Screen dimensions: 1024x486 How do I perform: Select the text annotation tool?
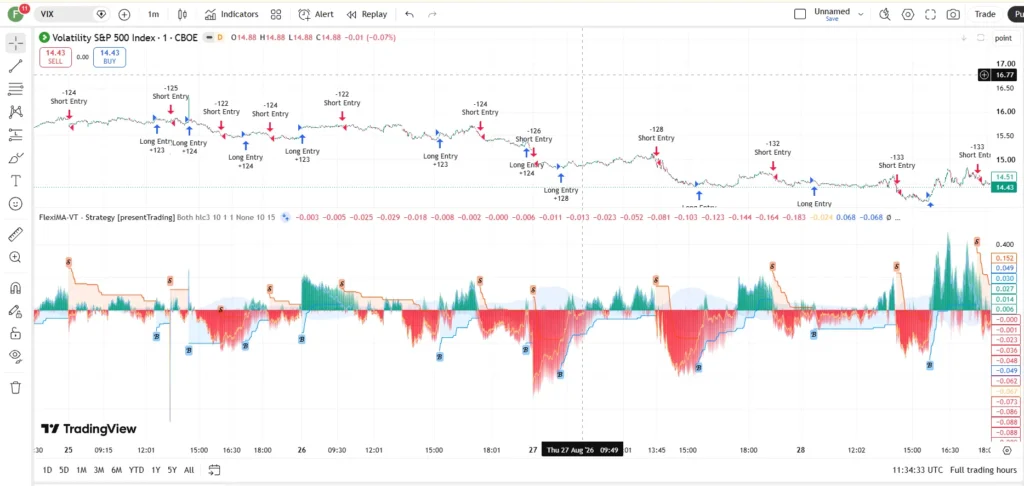(x=16, y=181)
